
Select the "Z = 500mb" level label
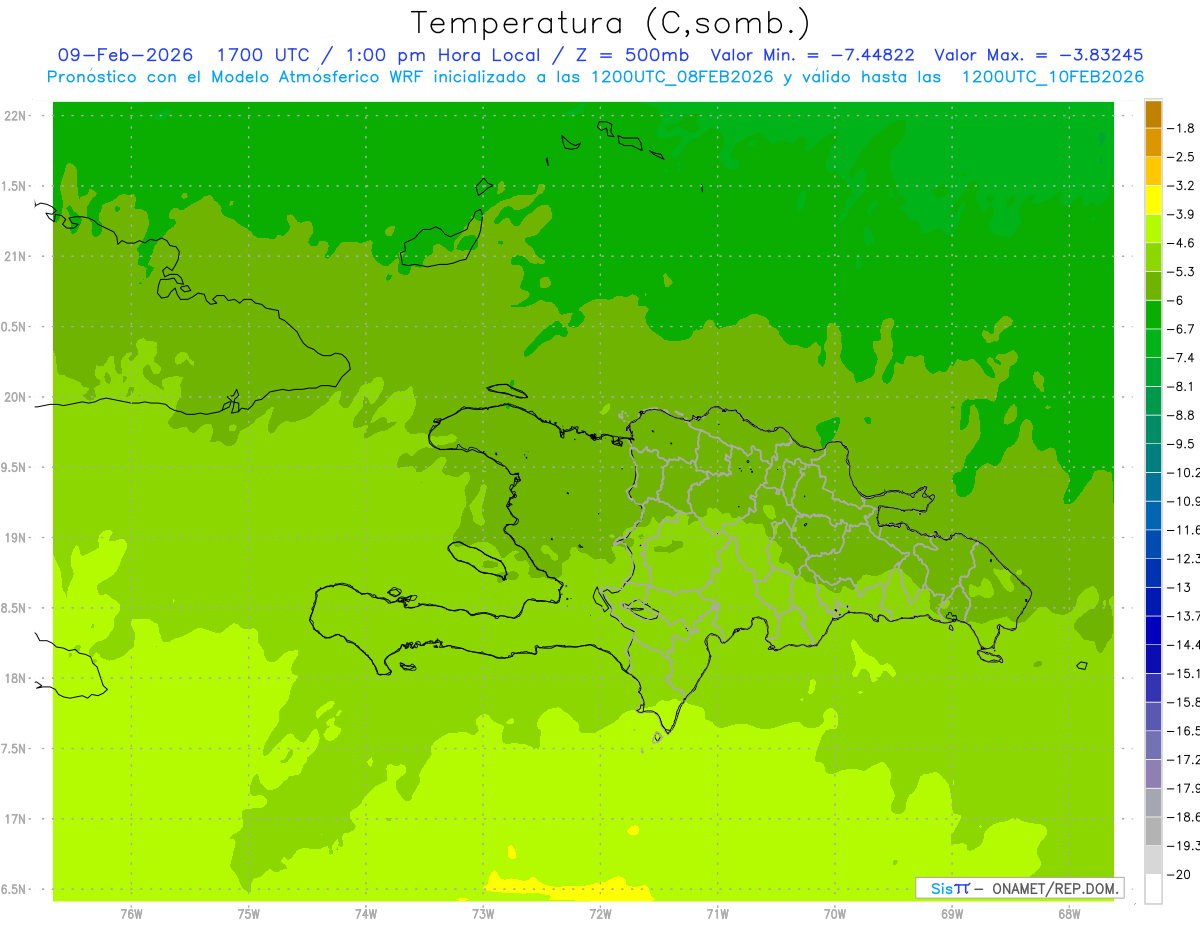point(633,55)
